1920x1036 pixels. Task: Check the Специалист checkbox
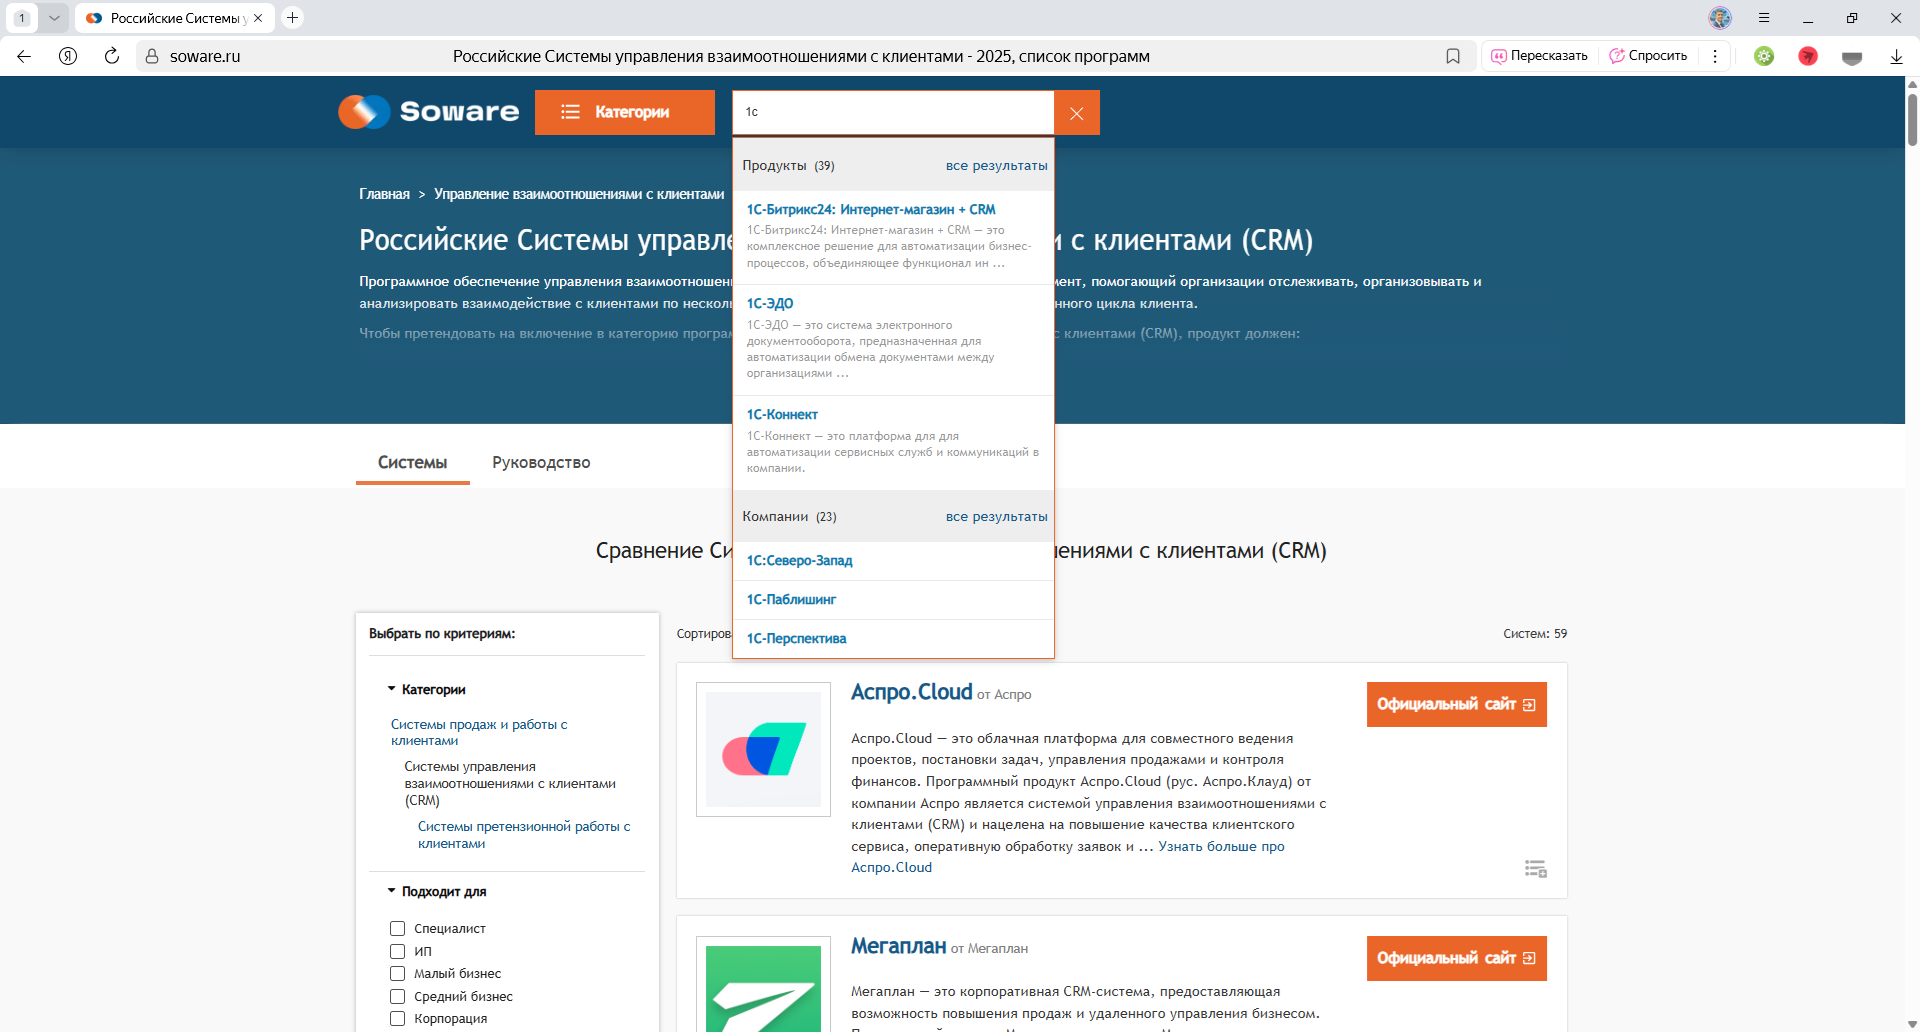pyautogui.click(x=398, y=929)
